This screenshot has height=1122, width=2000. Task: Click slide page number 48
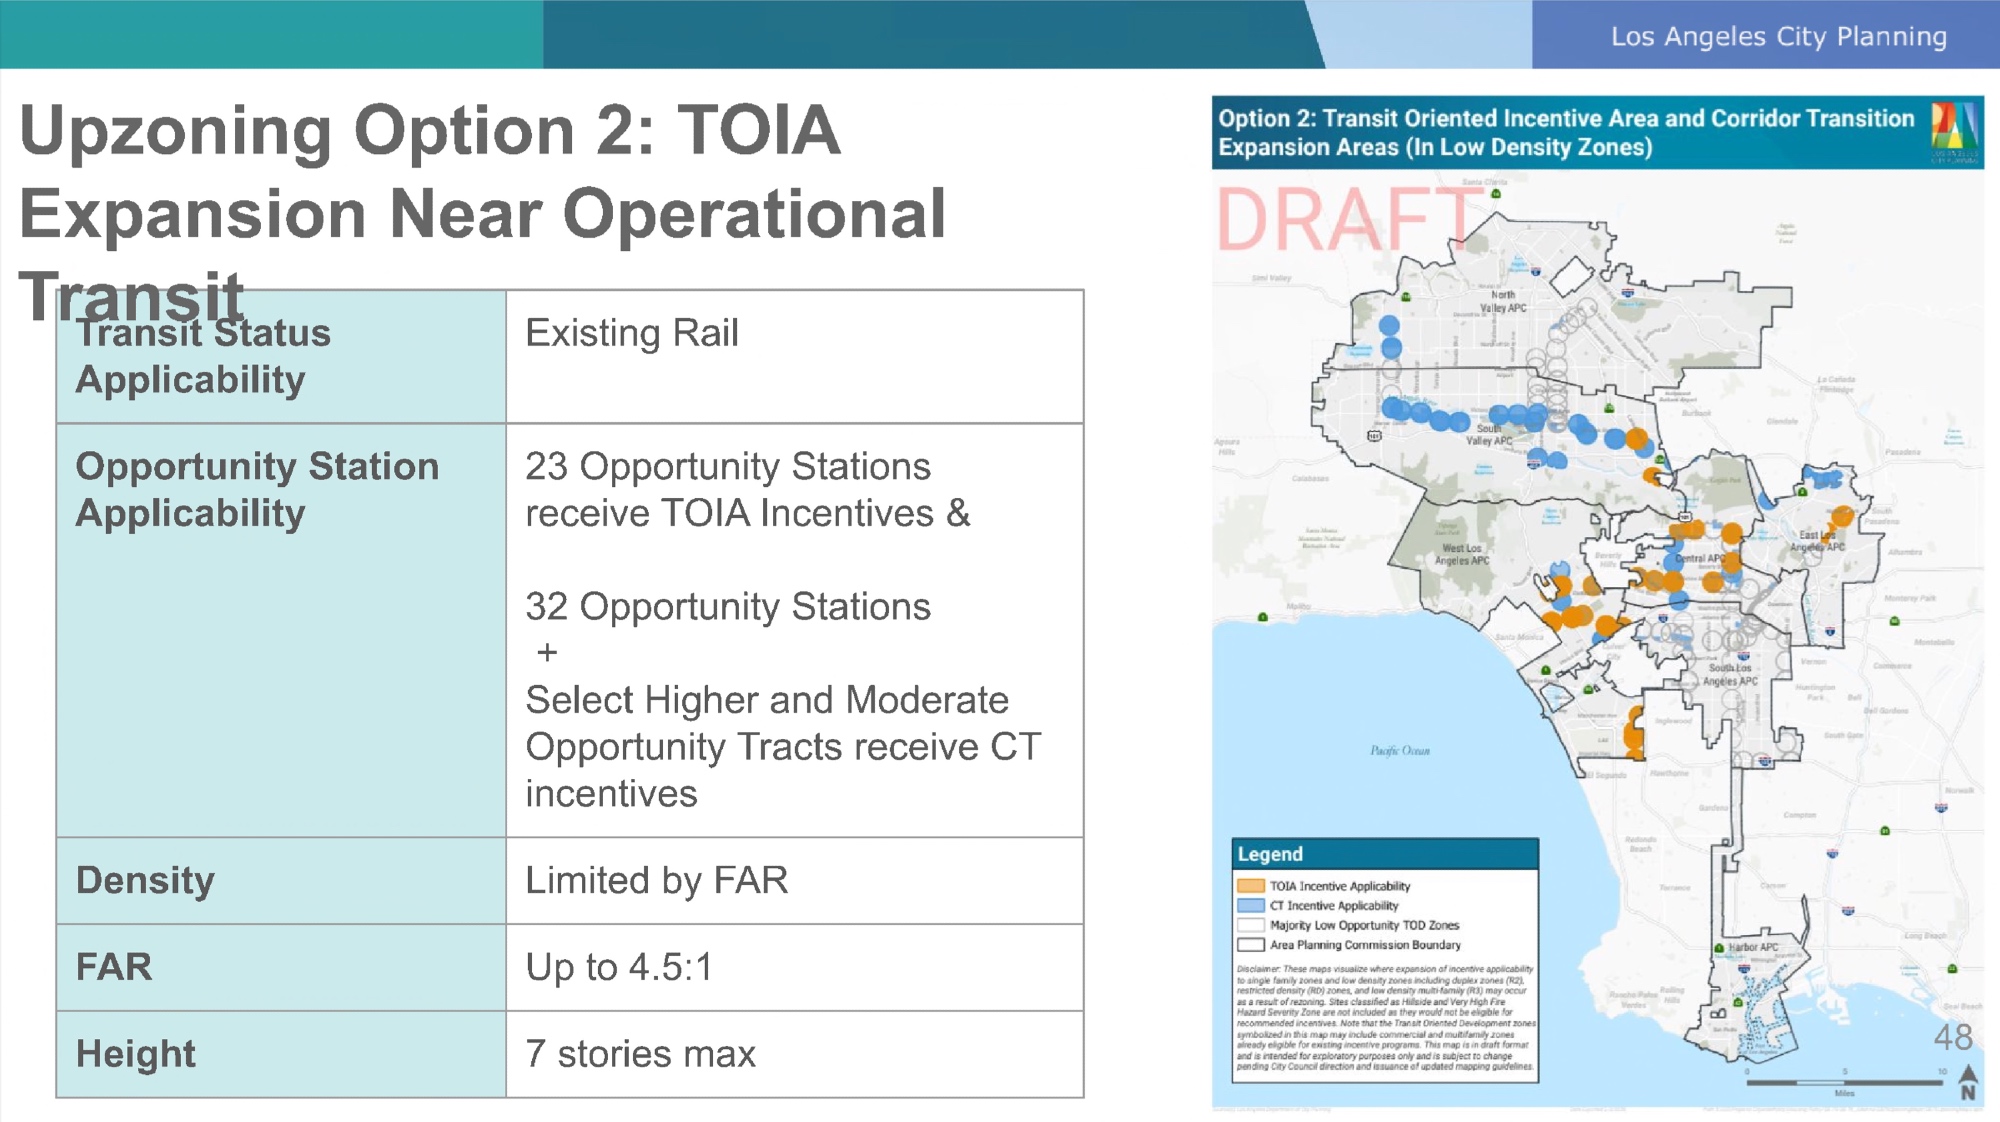point(1952,1037)
